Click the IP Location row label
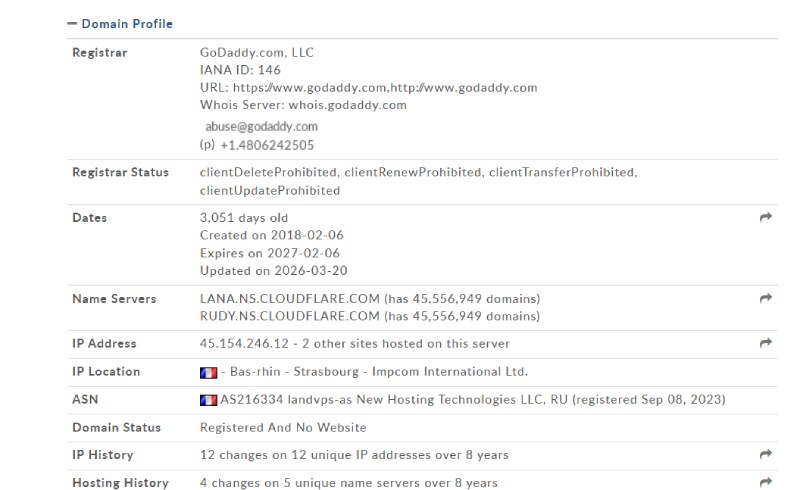 tap(106, 372)
